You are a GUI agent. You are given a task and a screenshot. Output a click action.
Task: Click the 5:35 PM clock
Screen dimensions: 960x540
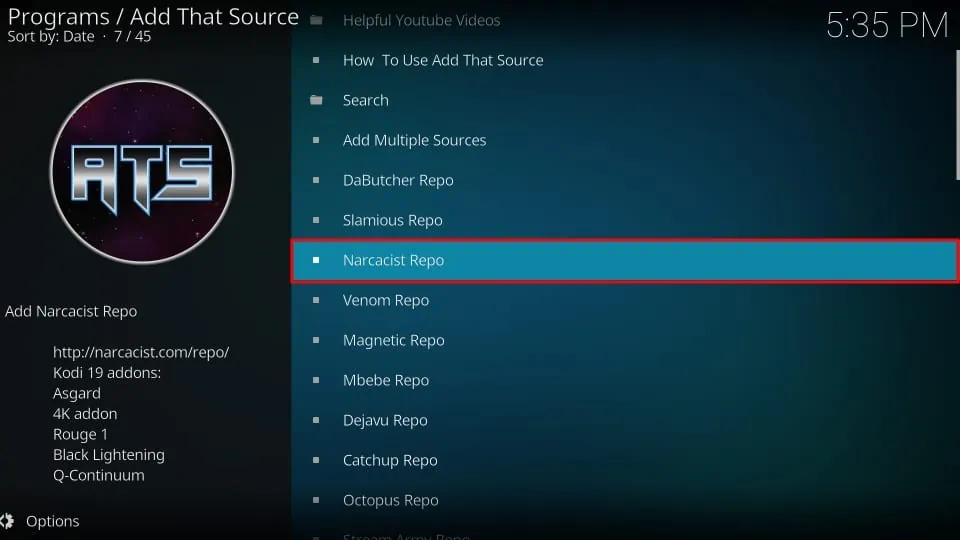[x=887, y=26]
